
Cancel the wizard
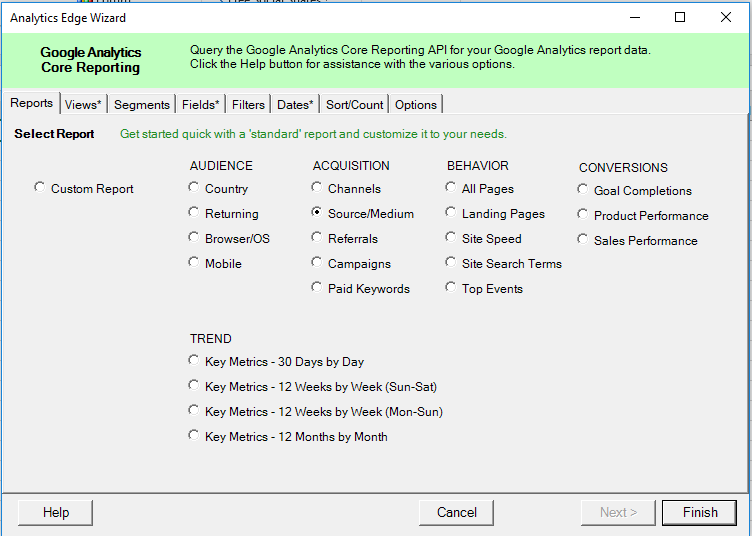tap(457, 513)
